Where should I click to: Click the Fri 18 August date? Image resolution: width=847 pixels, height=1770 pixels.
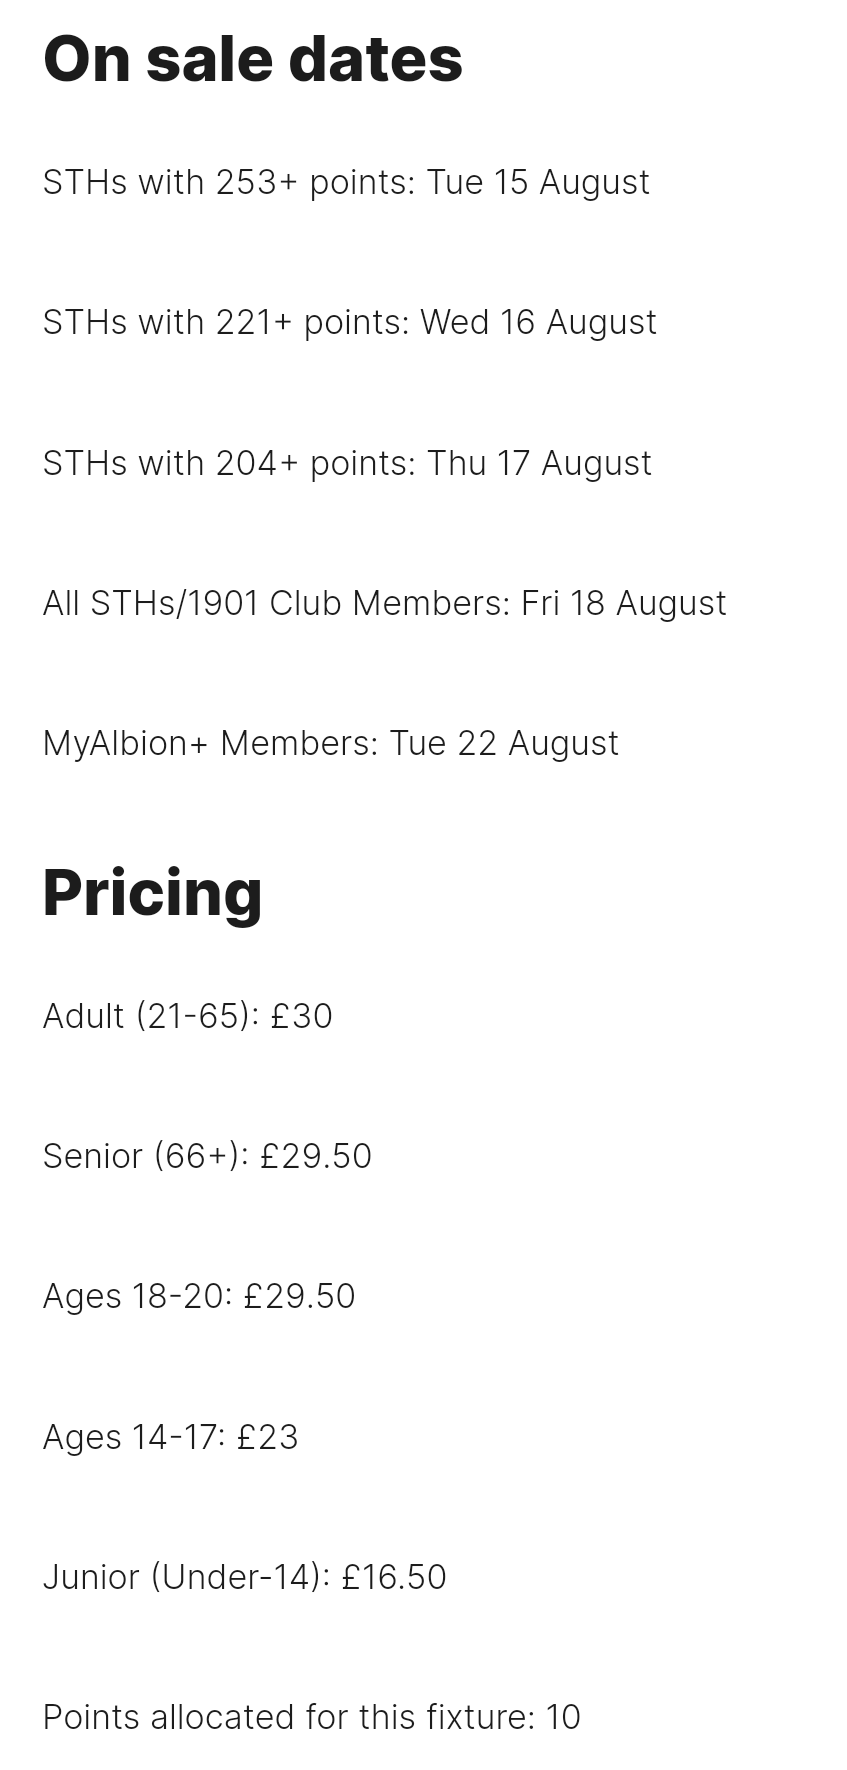click(624, 604)
